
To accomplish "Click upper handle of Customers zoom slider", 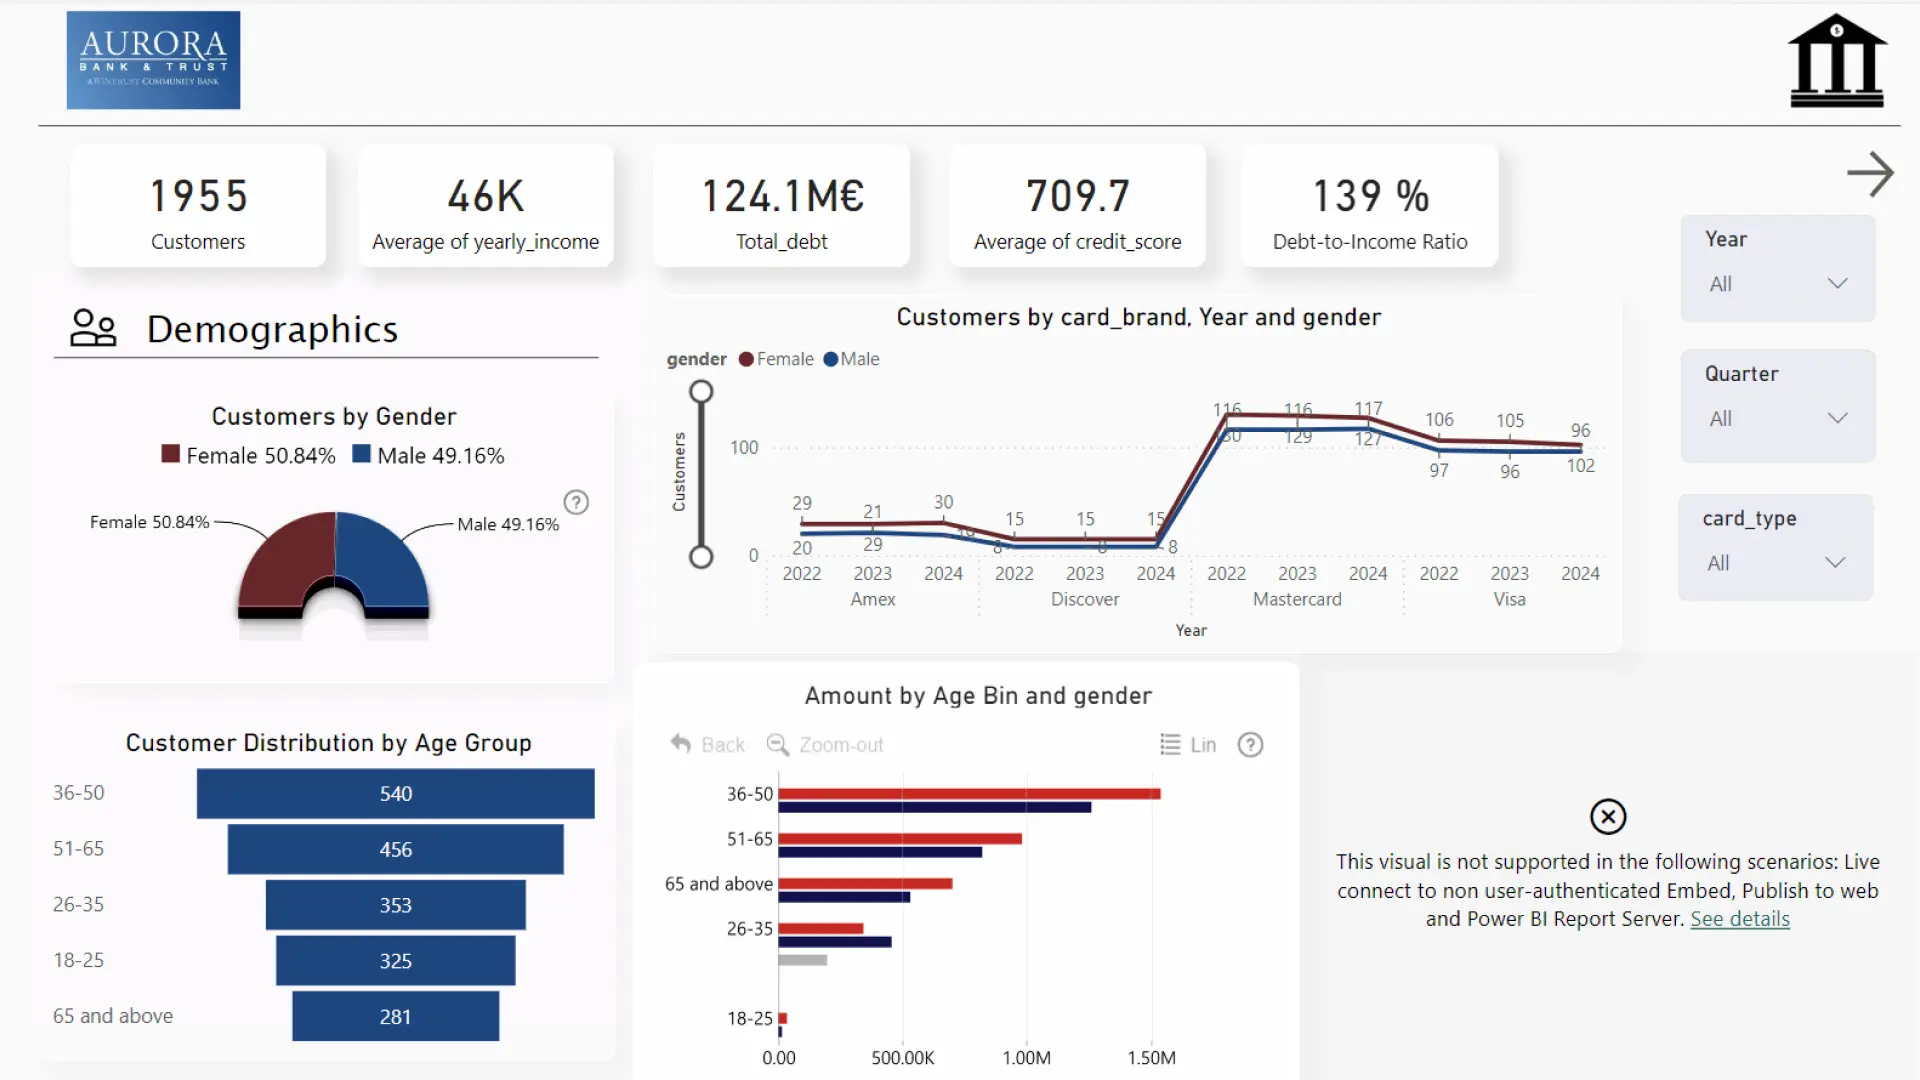I will [702, 392].
